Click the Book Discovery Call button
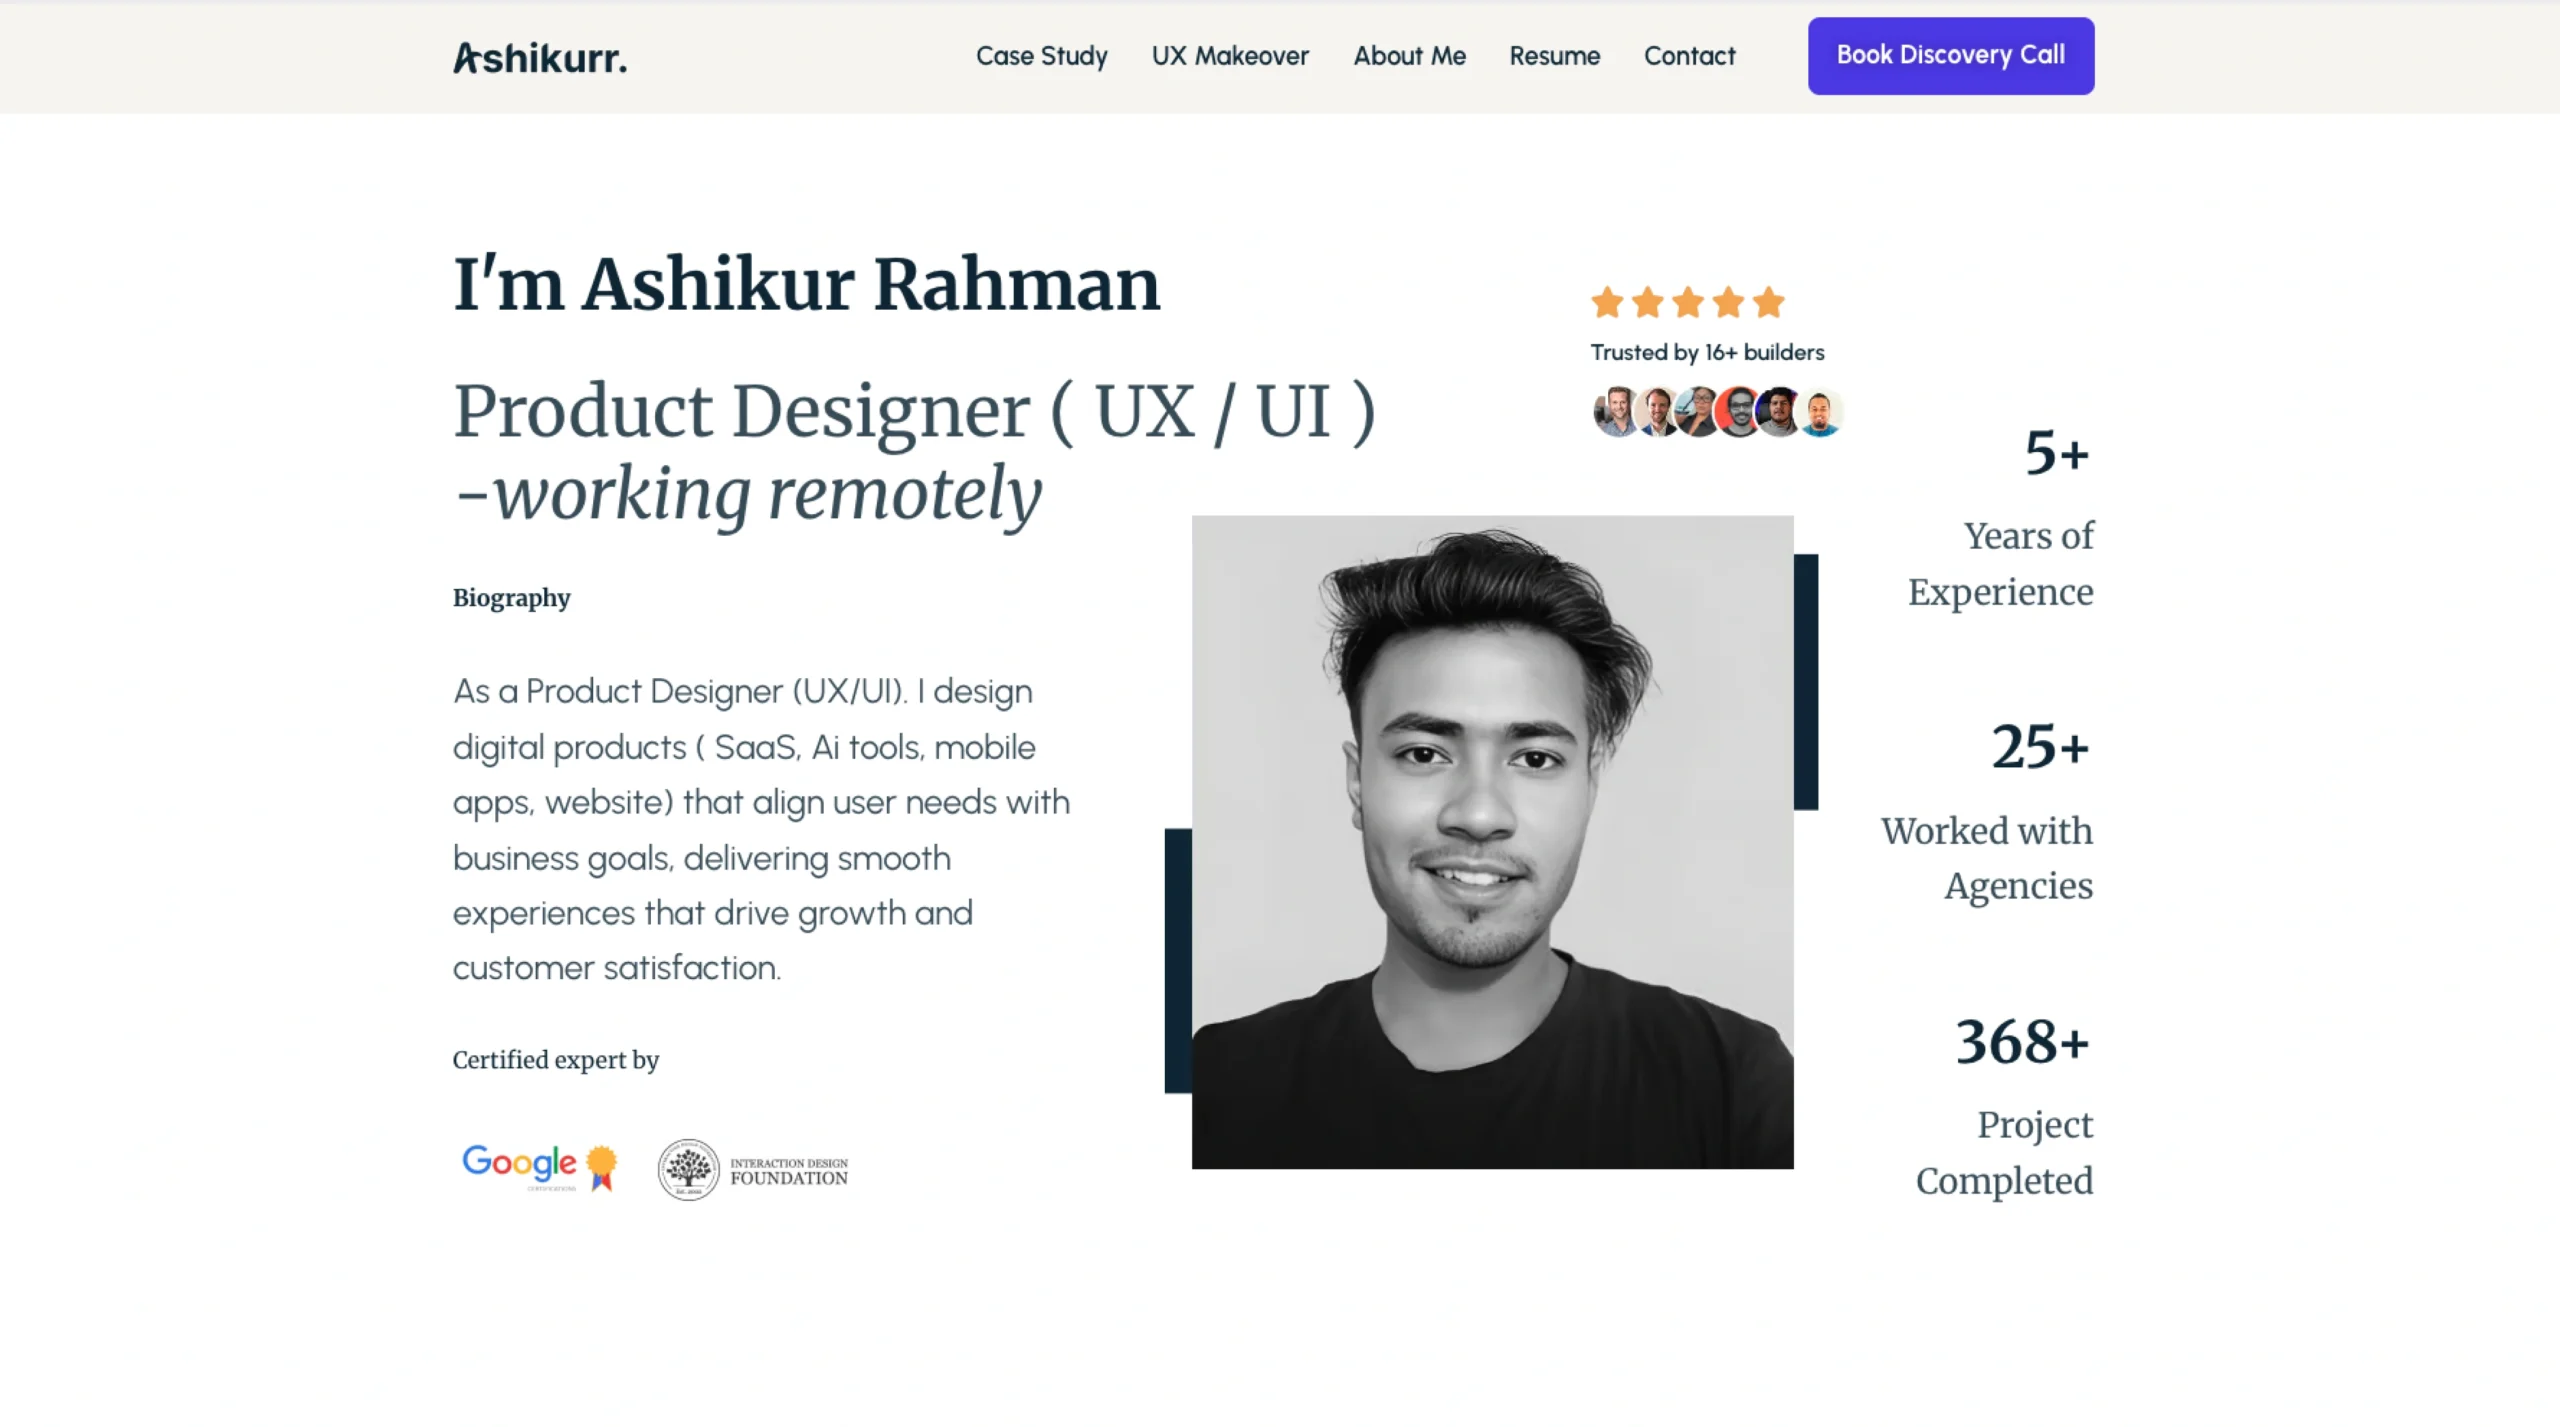 tap(1949, 55)
